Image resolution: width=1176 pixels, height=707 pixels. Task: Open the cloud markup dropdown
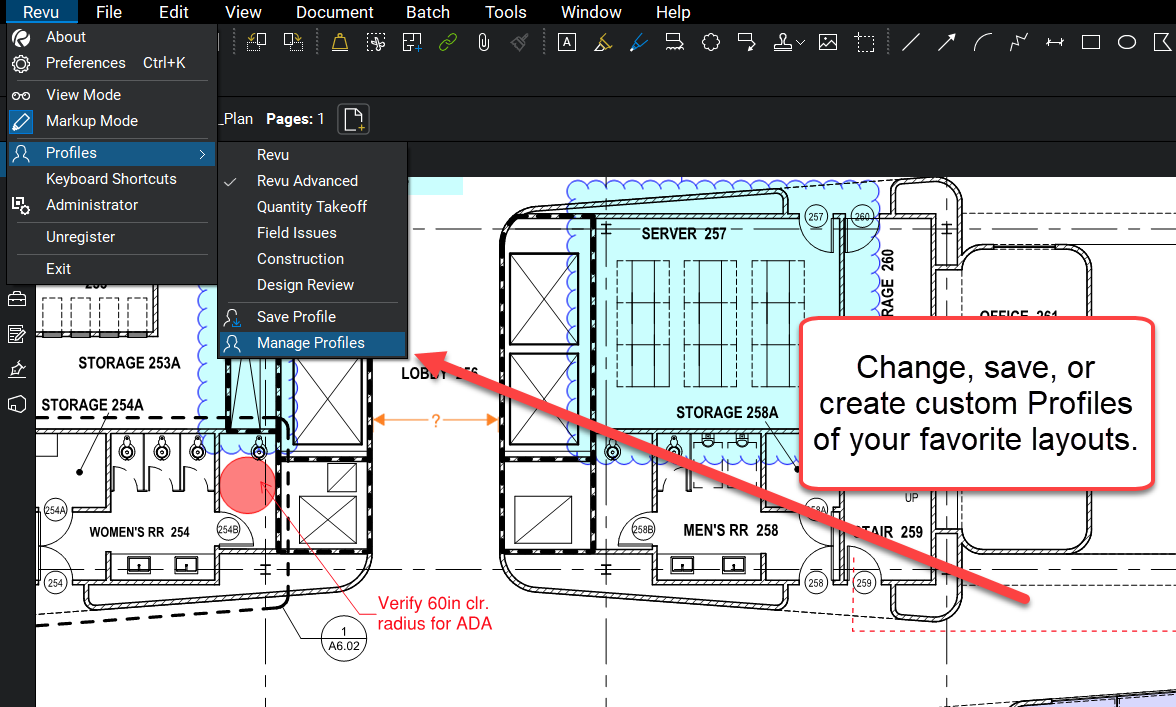coord(711,42)
